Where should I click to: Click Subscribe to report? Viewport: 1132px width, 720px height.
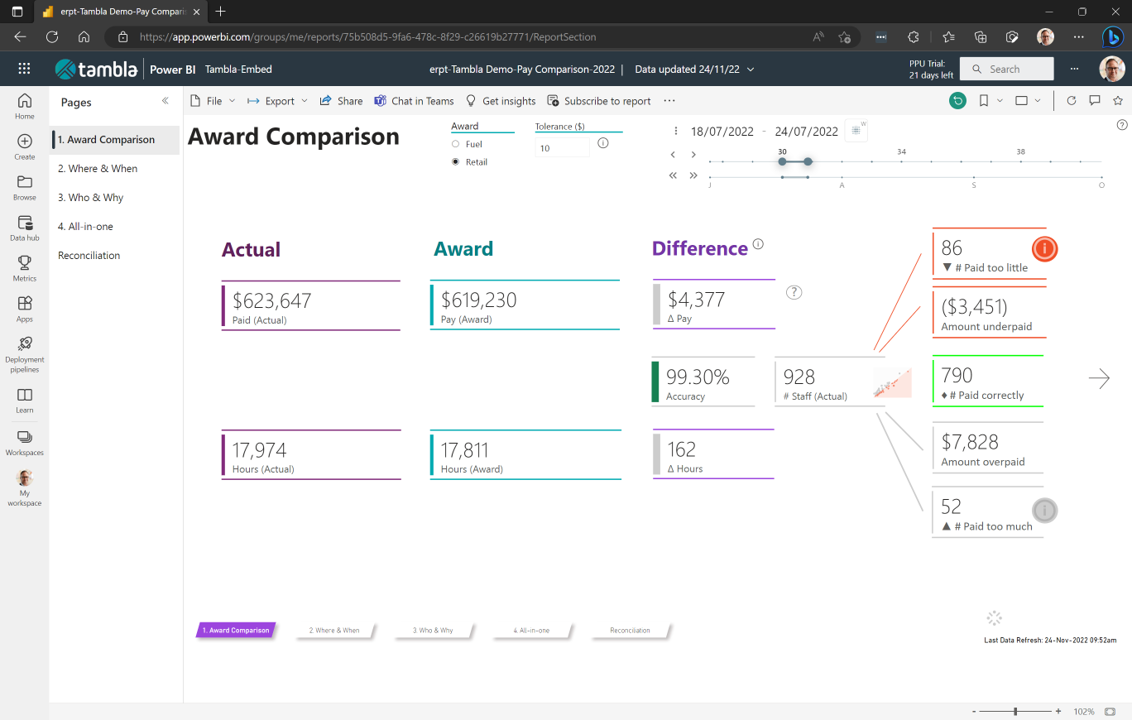[x=599, y=101]
